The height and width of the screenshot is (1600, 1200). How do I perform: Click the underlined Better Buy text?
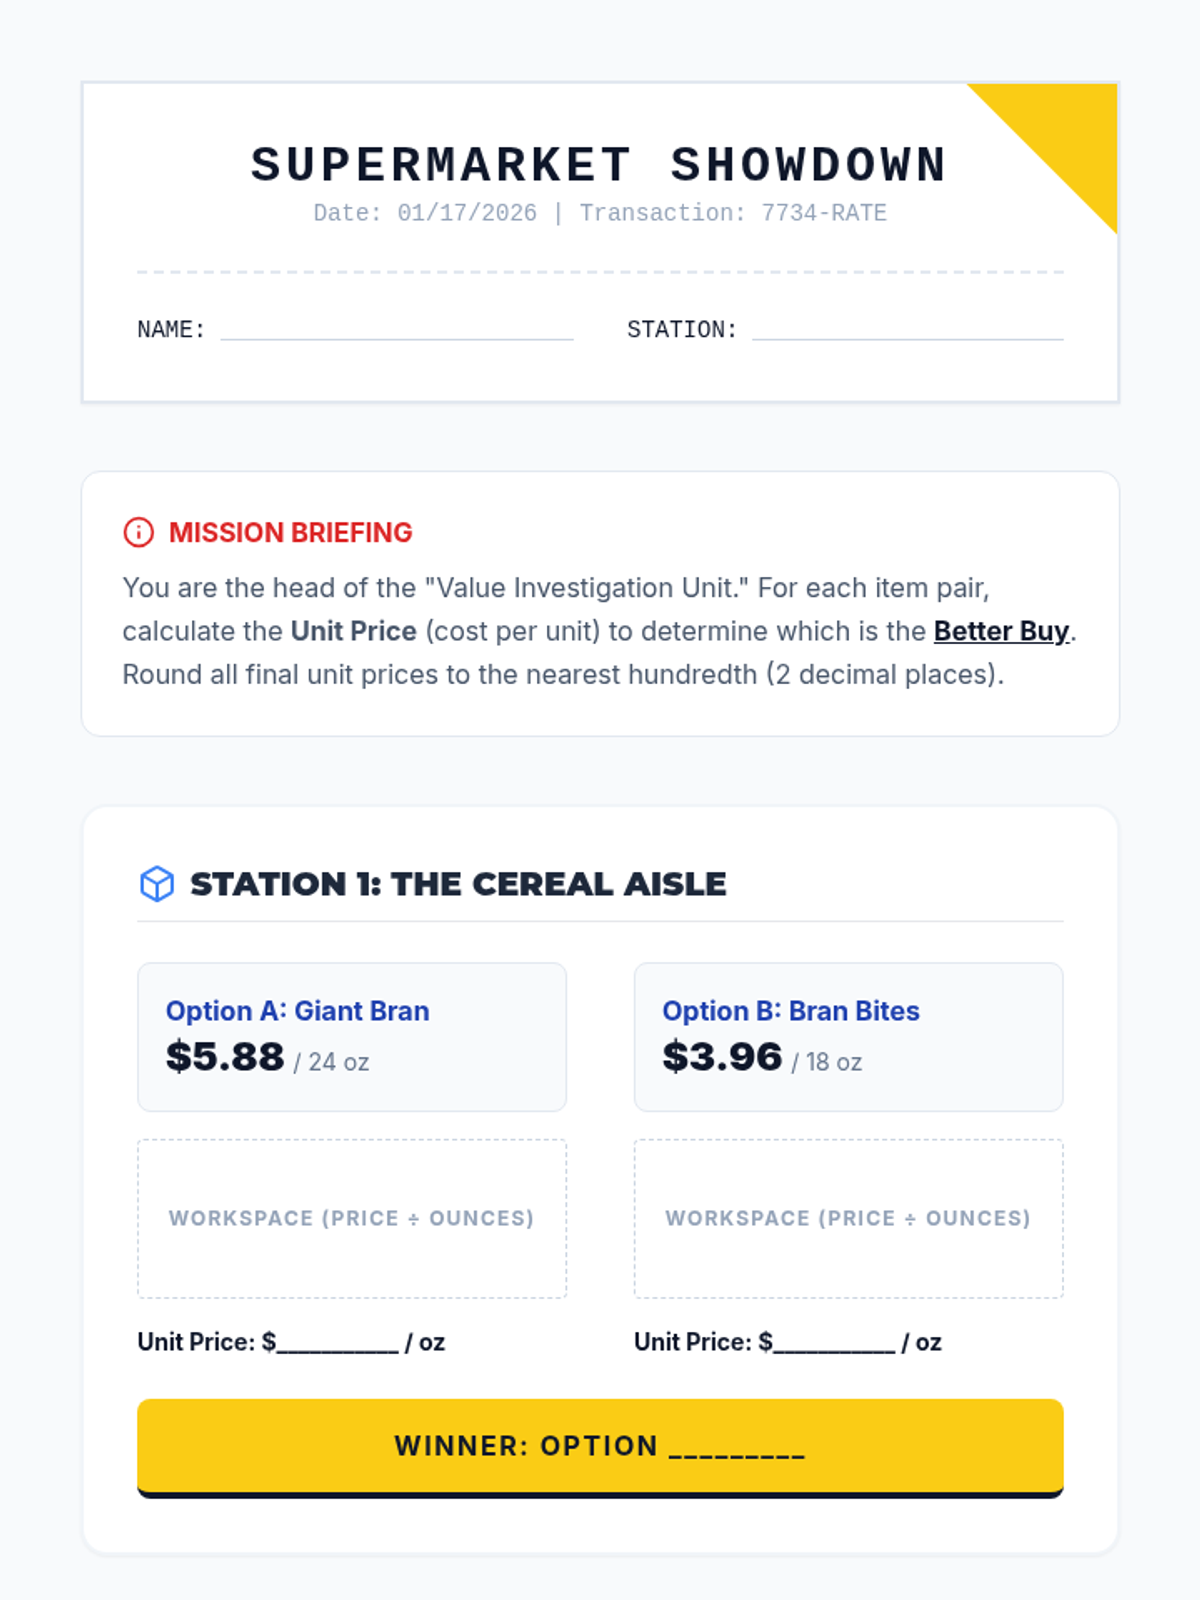point(1002,631)
